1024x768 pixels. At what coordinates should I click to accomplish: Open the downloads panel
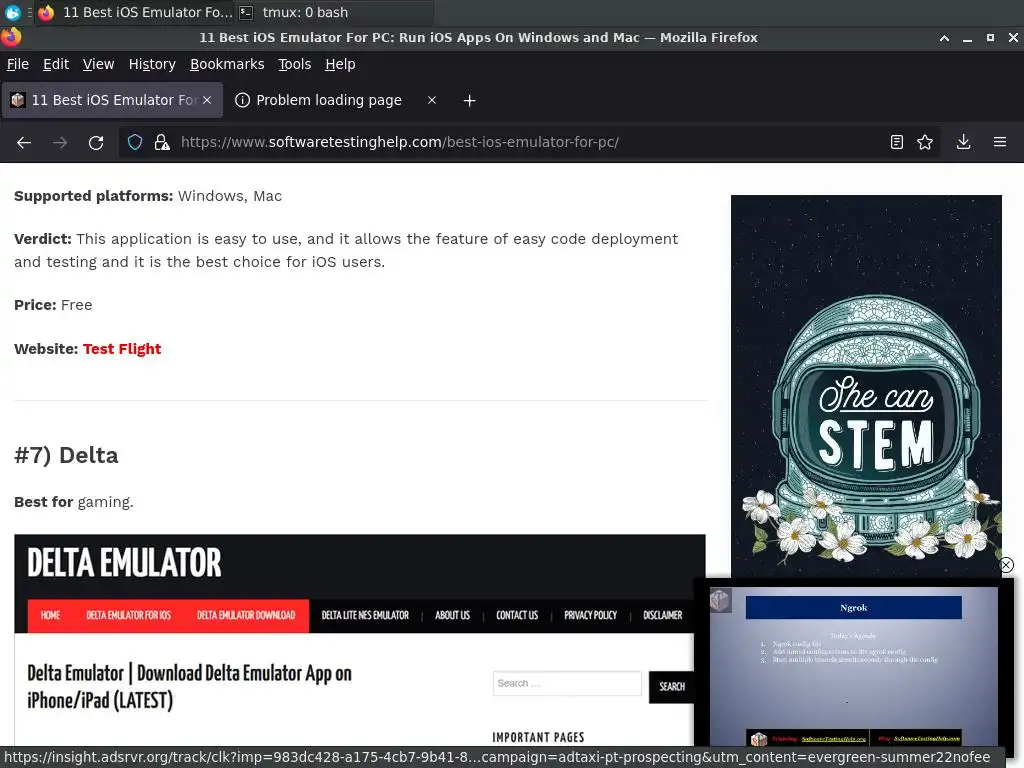pyautogui.click(x=963, y=142)
